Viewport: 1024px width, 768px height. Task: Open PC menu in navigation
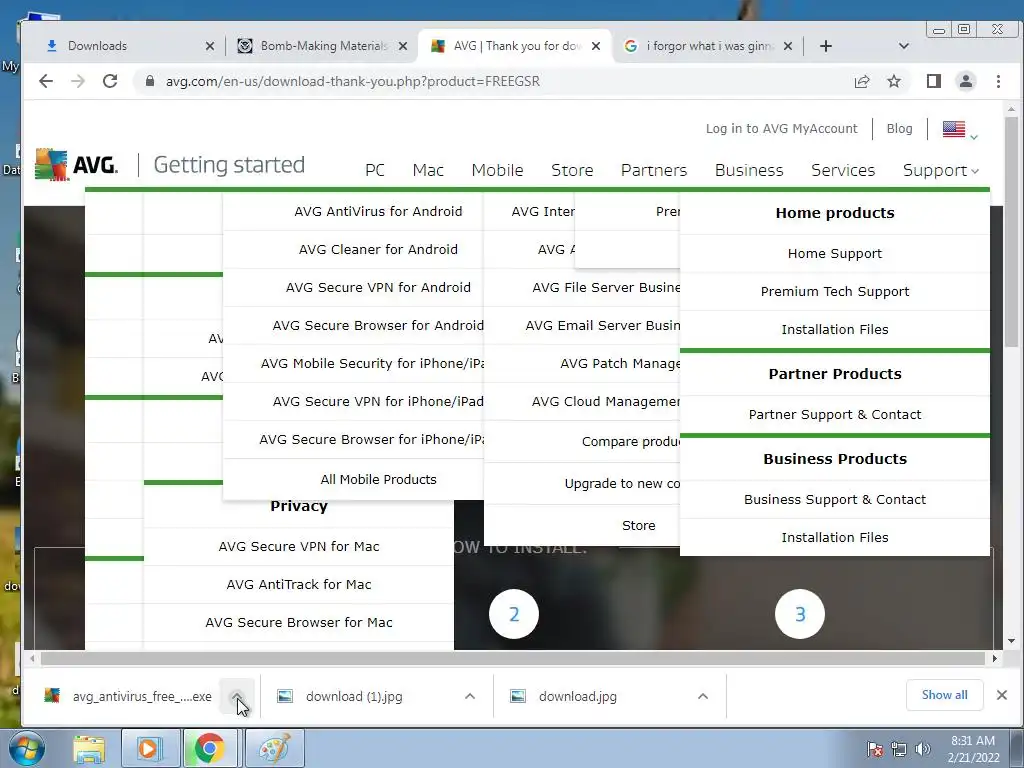(375, 170)
